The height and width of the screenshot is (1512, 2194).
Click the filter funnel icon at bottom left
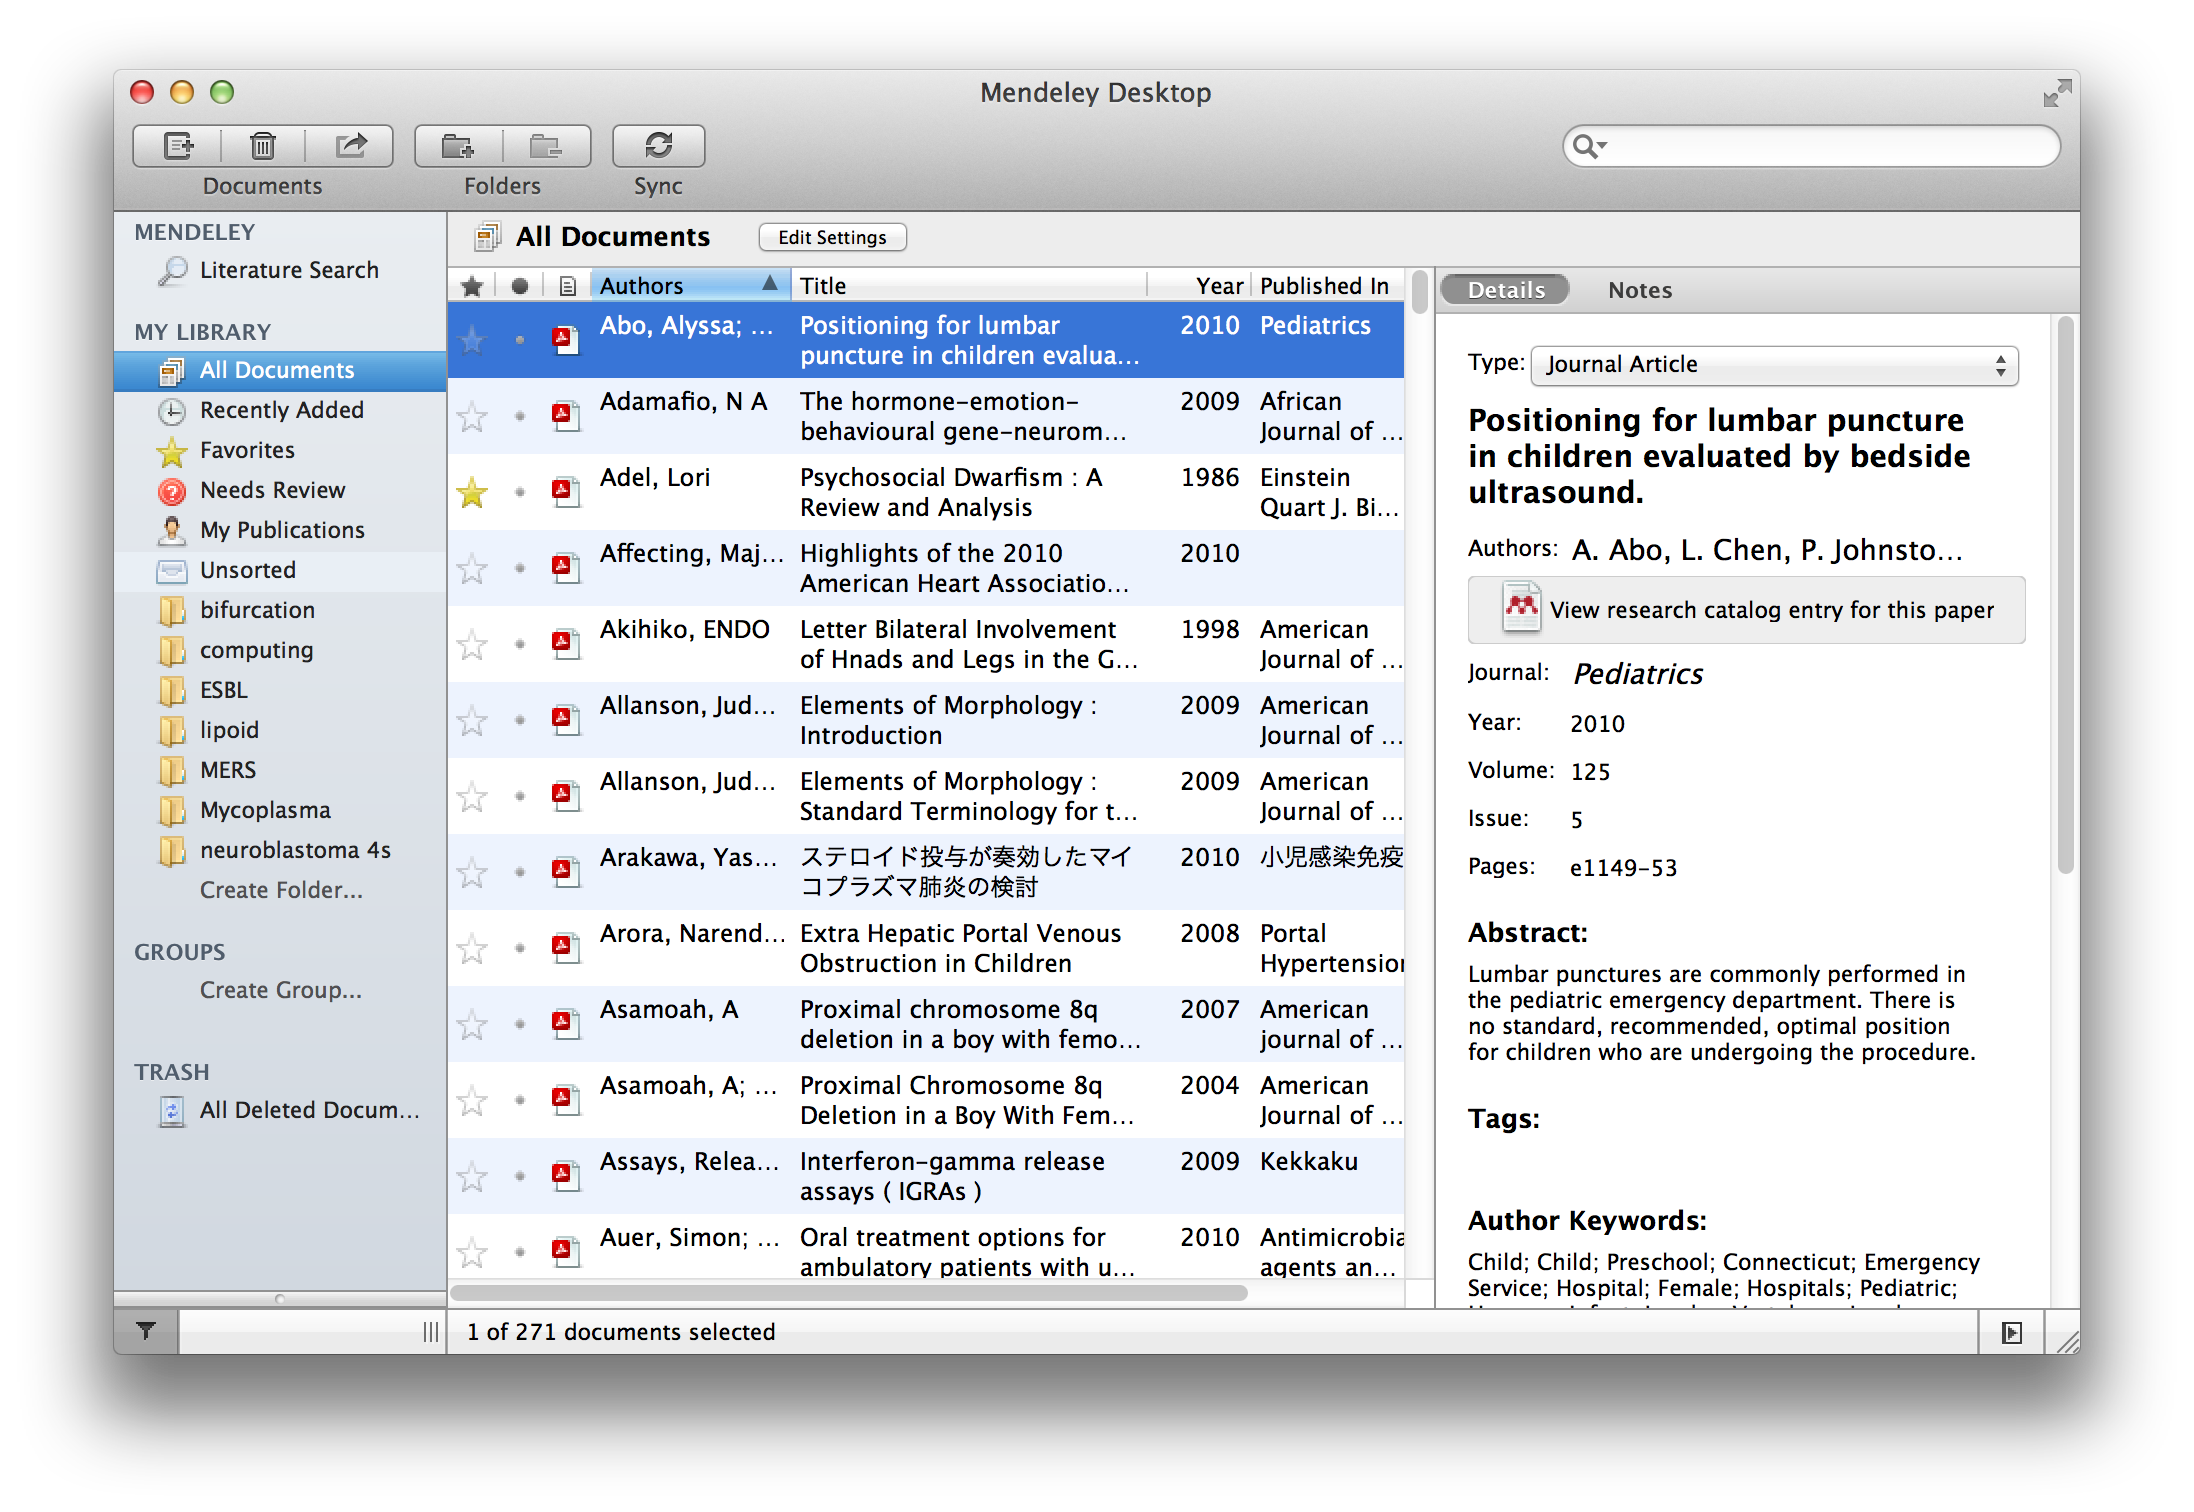146,1331
